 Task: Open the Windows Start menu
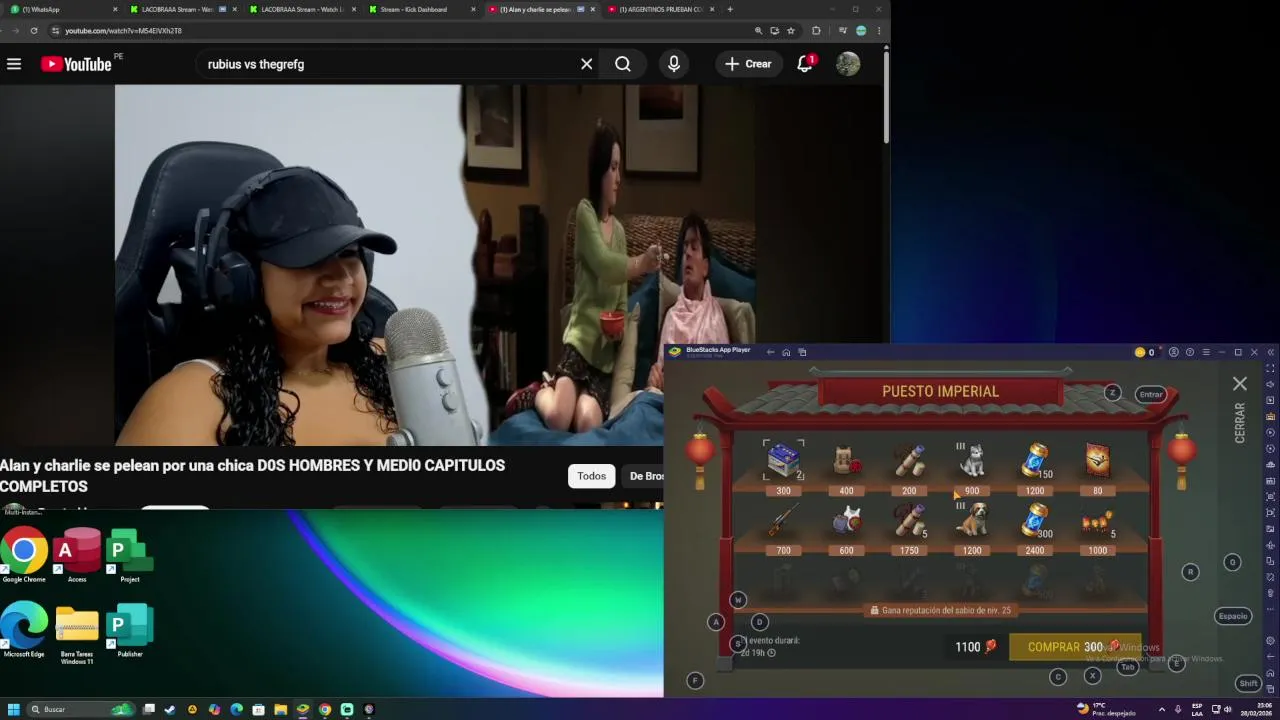(14, 709)
